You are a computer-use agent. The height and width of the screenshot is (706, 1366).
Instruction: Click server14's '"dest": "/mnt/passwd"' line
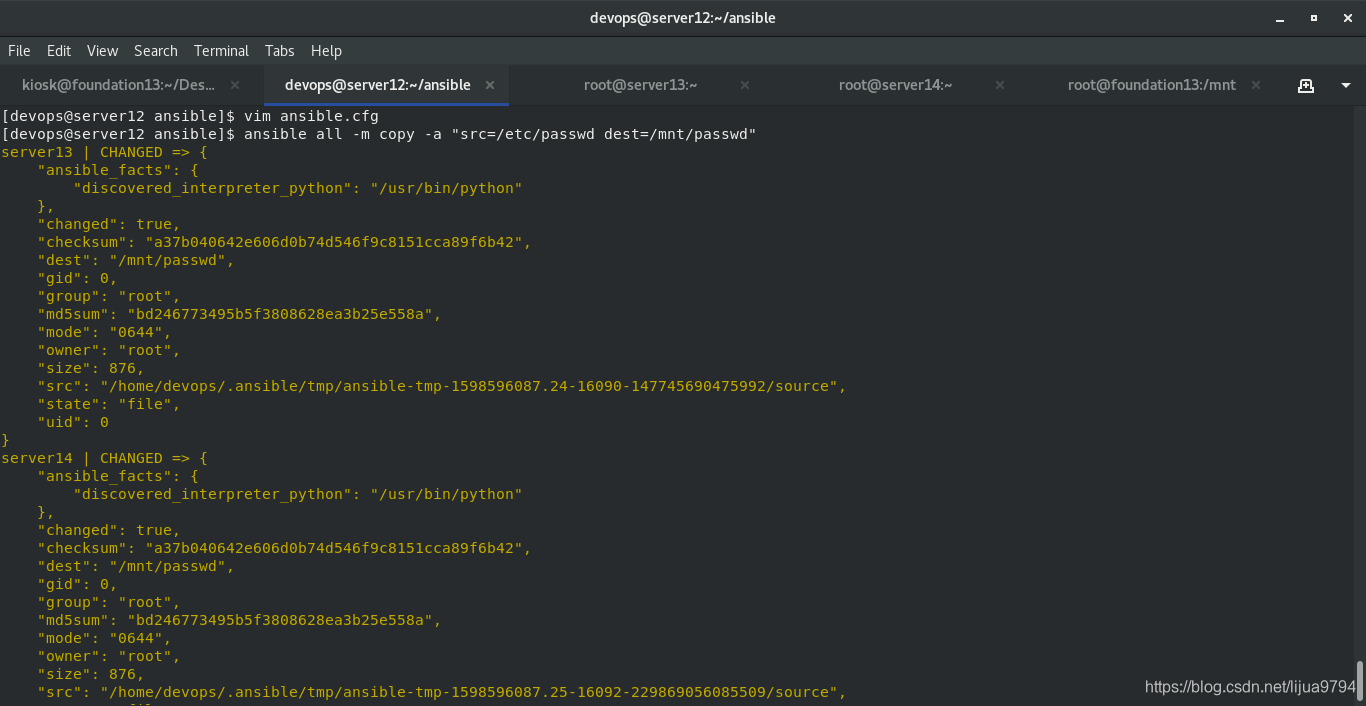click(136, 566)
